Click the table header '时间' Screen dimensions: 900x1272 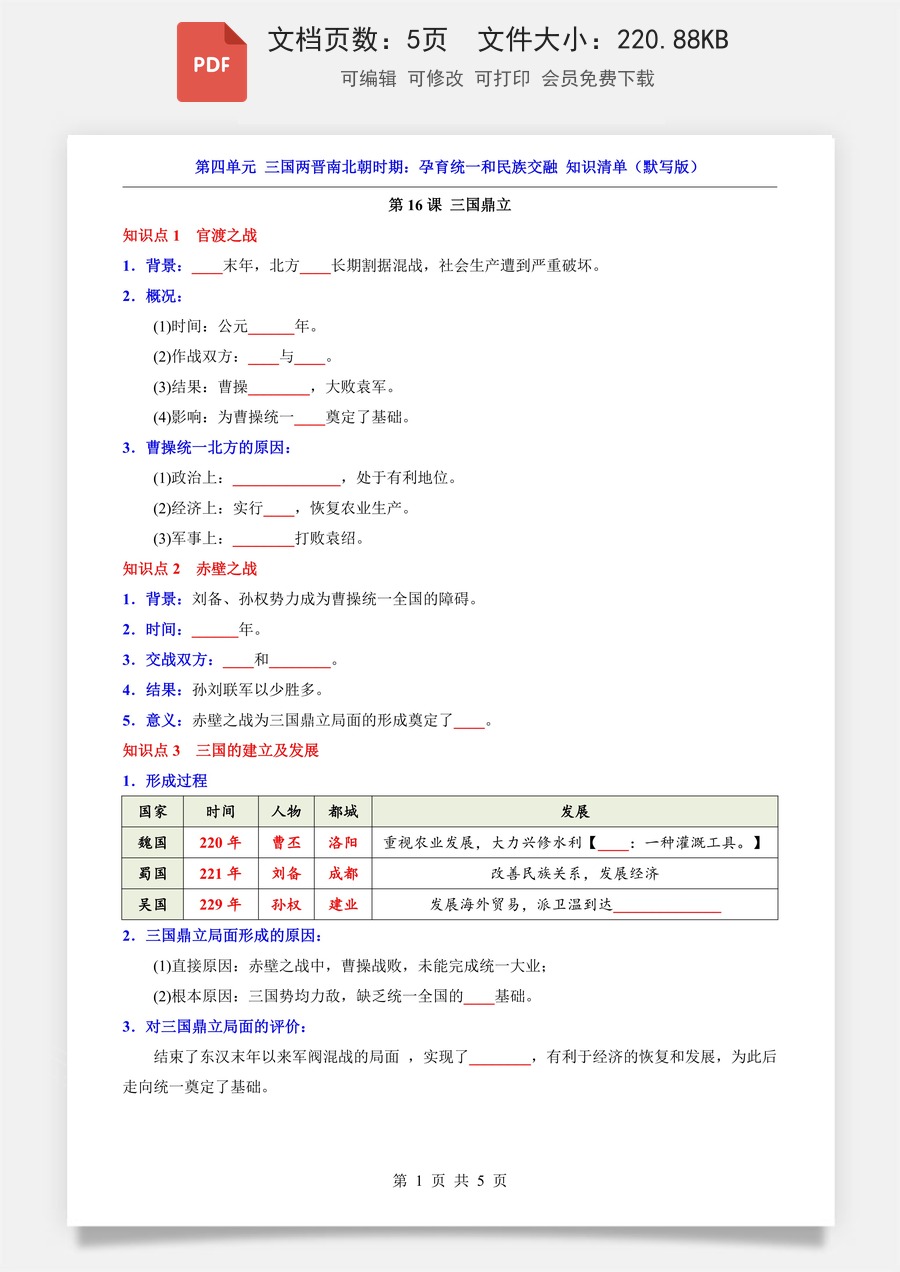tap(221, 812)
